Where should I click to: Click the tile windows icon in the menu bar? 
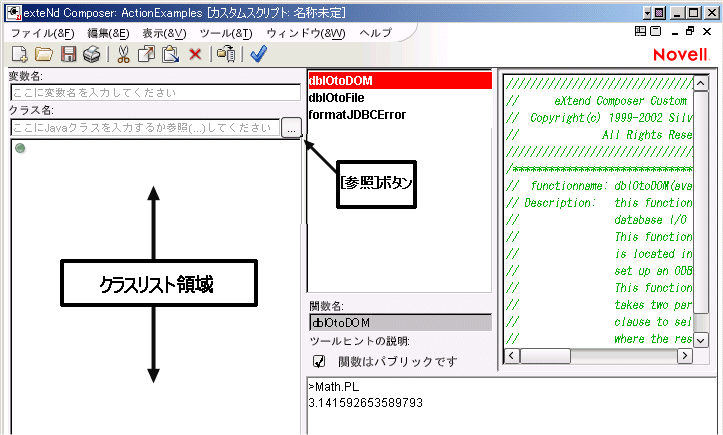640,31
